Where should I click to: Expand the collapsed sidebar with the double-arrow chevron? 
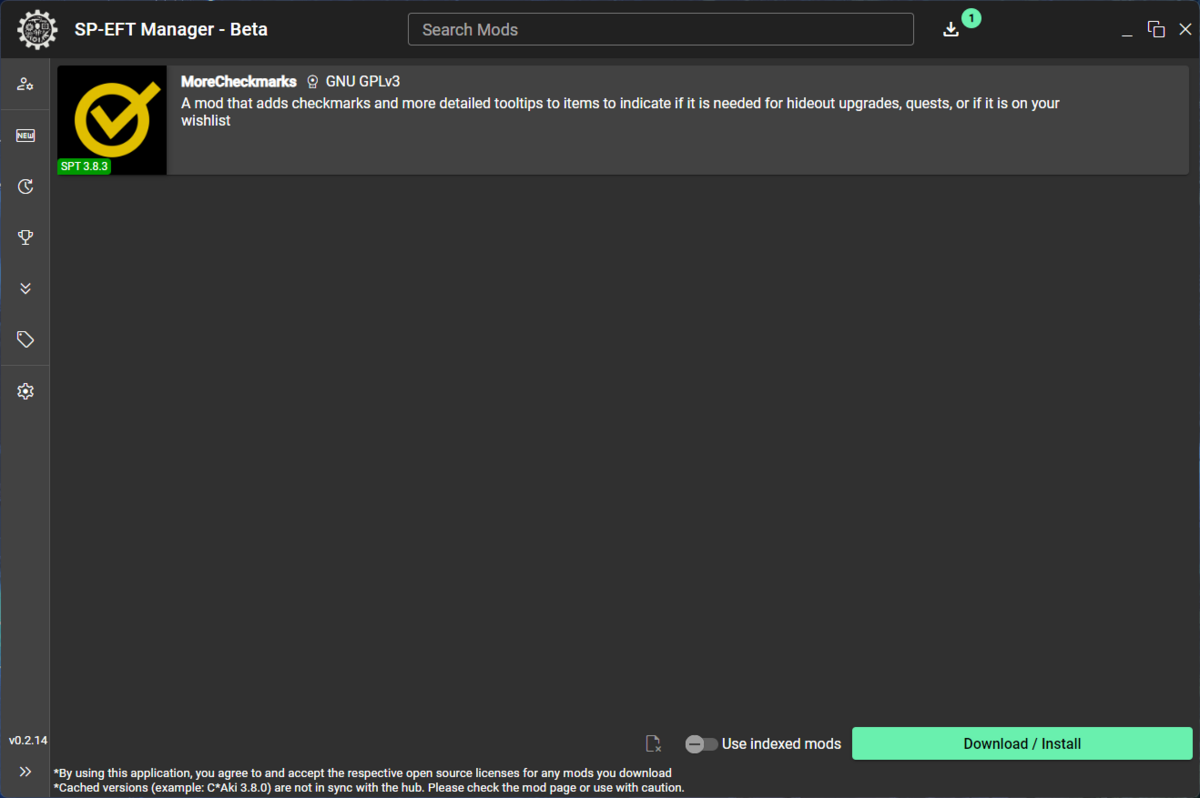25,771
